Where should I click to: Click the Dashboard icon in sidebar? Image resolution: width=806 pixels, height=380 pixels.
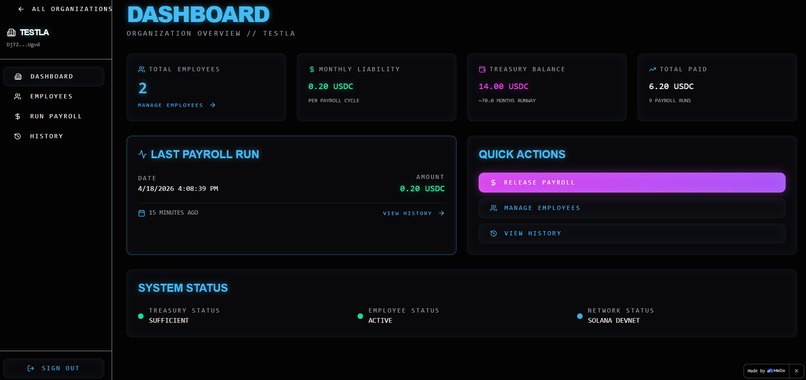pos(18,77)
